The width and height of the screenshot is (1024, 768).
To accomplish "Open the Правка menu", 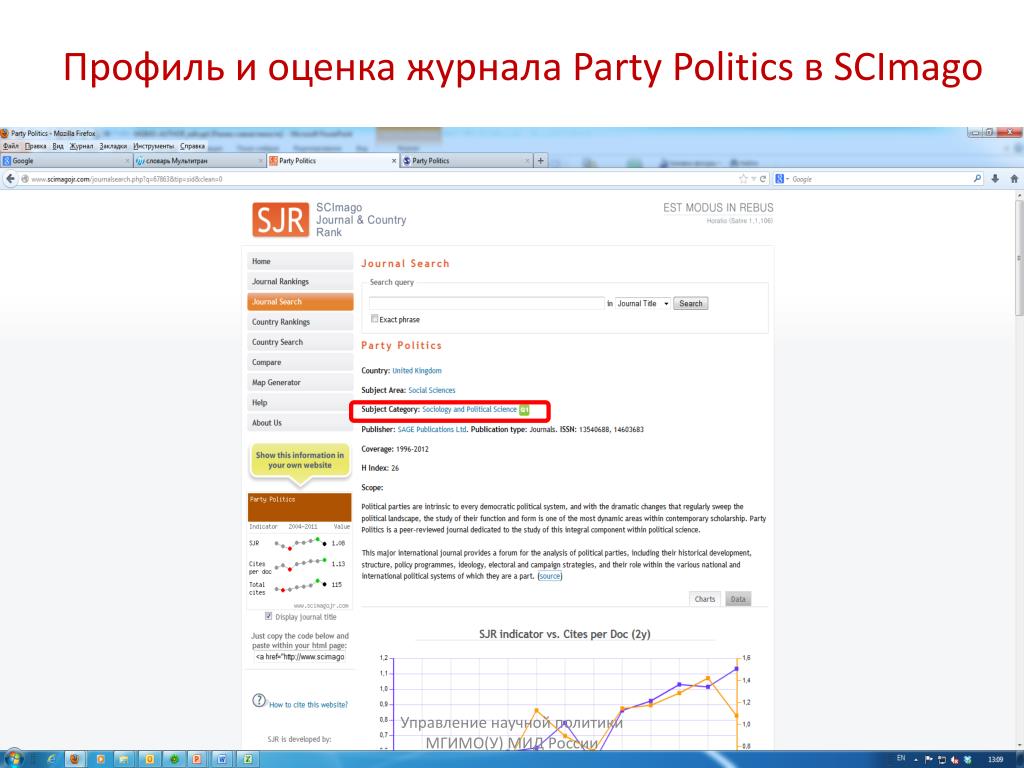I will pos(35,146).
